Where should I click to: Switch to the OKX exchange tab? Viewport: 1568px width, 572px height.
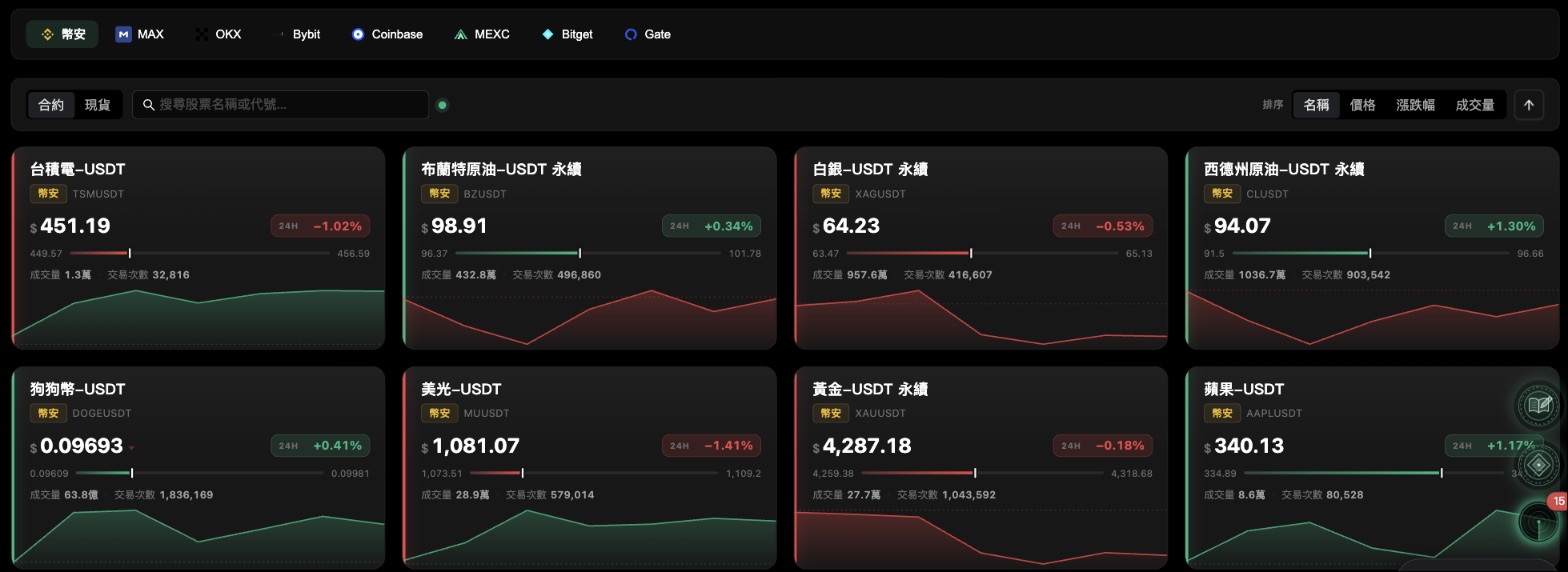218,34
